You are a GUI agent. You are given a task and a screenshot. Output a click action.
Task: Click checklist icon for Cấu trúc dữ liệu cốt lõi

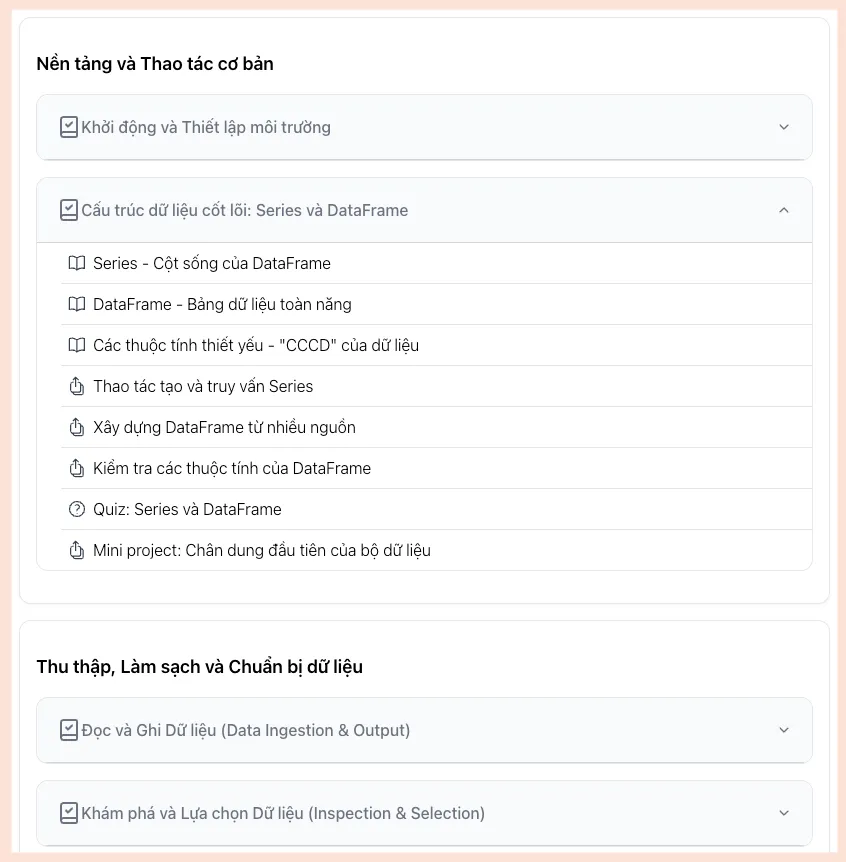coord(69,210)
